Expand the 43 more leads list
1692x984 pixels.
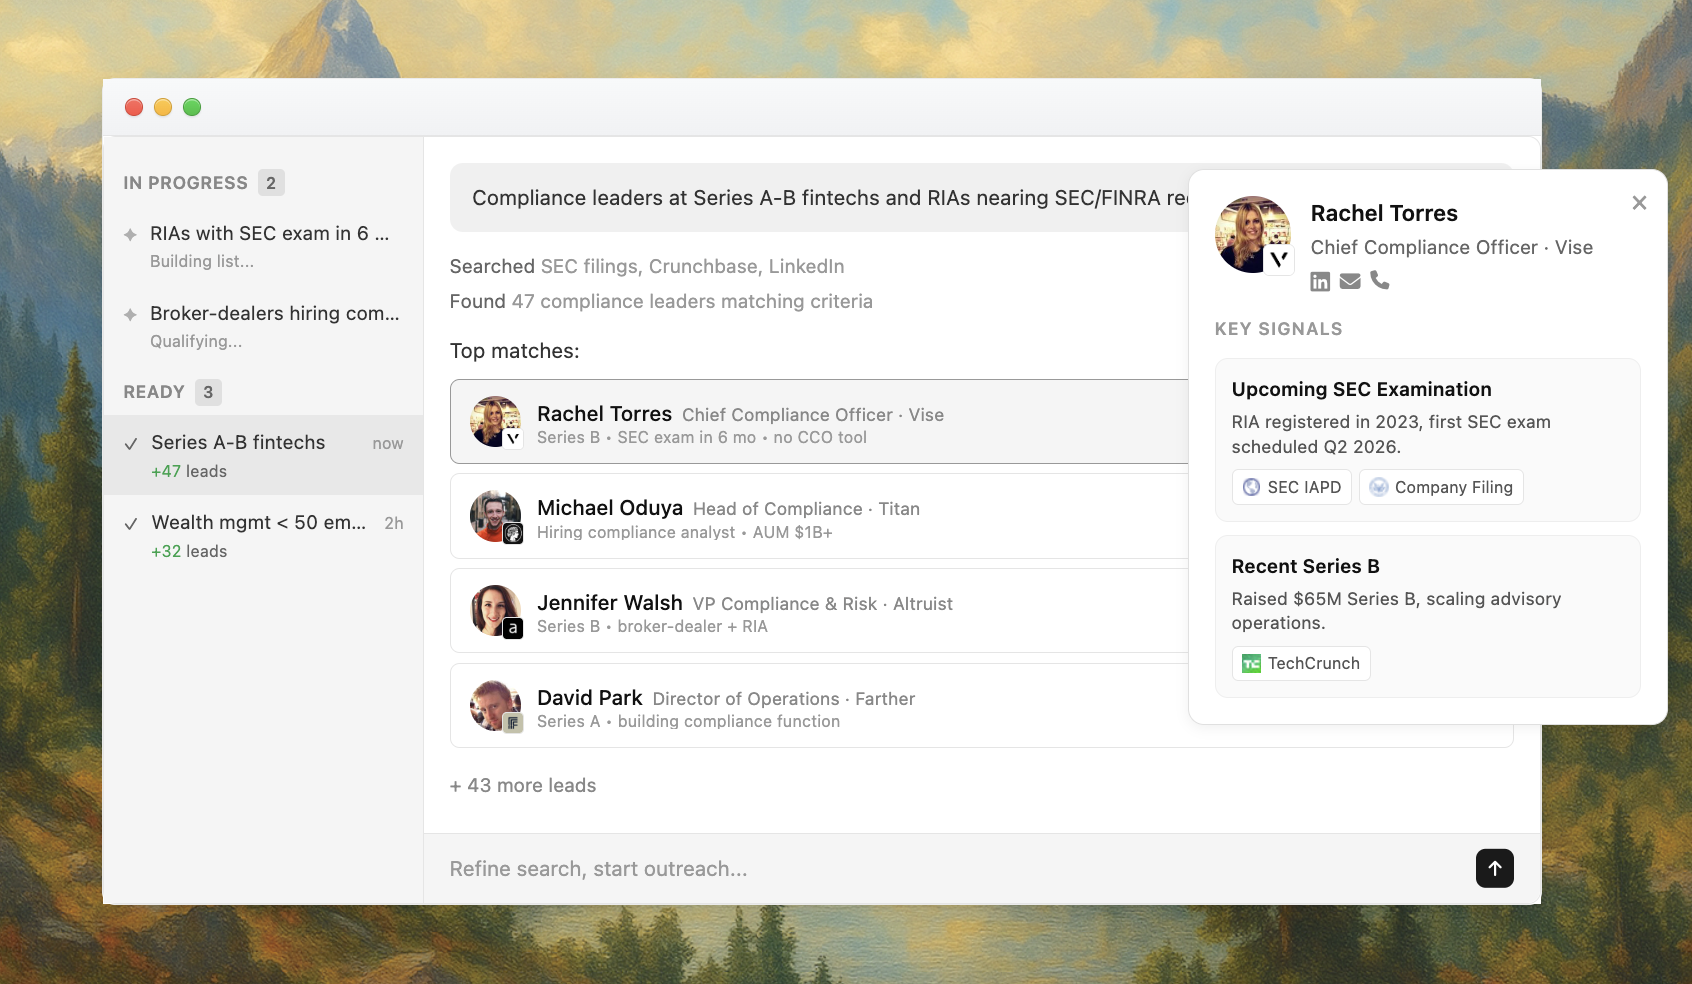pyautogui.click(x=523, y=786)
